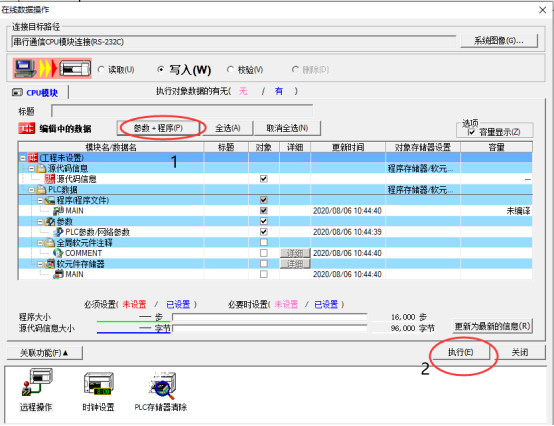Click the 执行(E) execute button
The width and height of the screenshot is (554, 426).
461,352
